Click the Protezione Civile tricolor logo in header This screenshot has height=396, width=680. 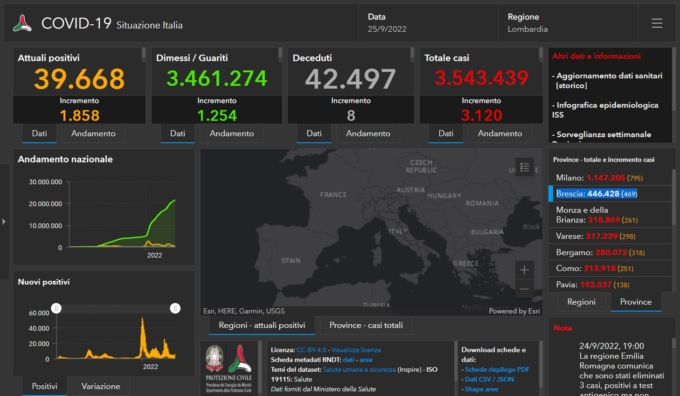(22, 23)
